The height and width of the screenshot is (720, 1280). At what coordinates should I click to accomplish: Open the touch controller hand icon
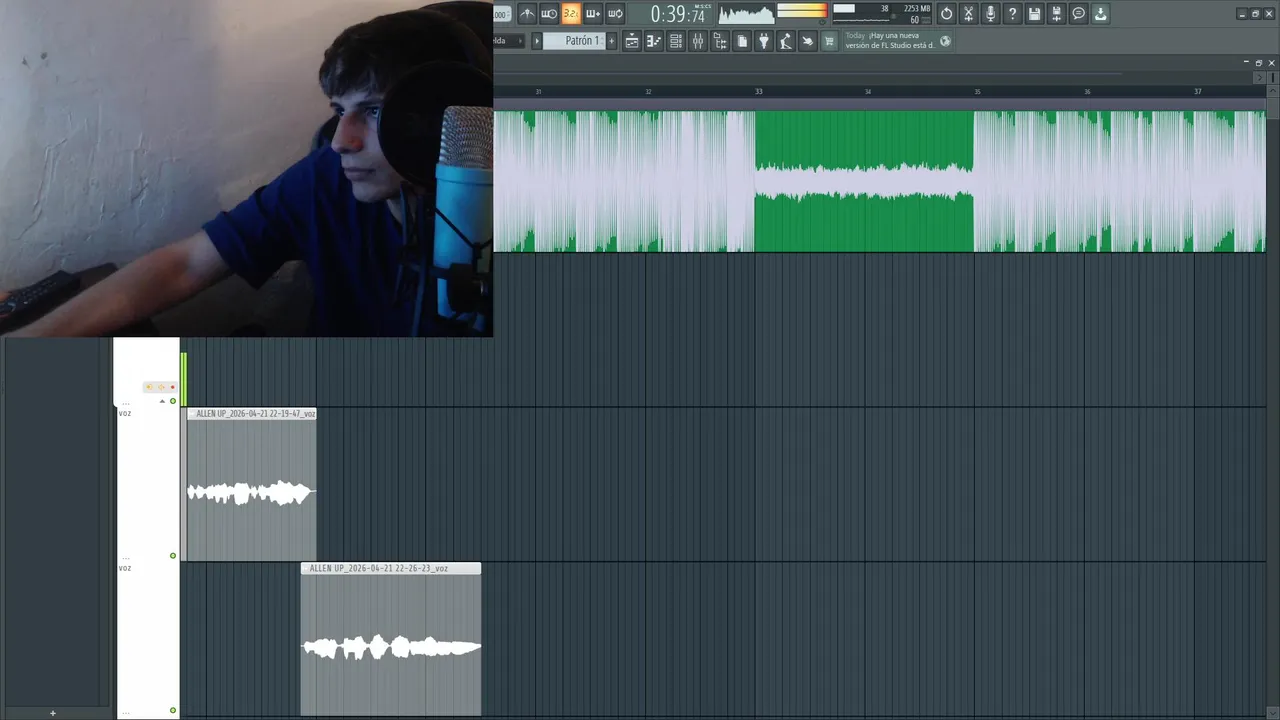point(808,41)
